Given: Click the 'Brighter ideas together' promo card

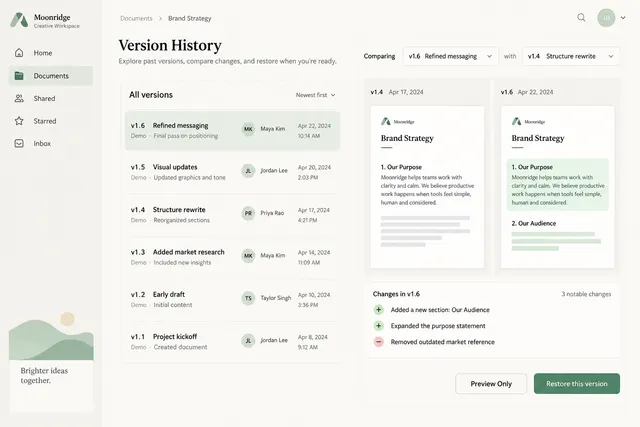Looking at the screenshot, I should pyautogui.click(x=51, y=363).
